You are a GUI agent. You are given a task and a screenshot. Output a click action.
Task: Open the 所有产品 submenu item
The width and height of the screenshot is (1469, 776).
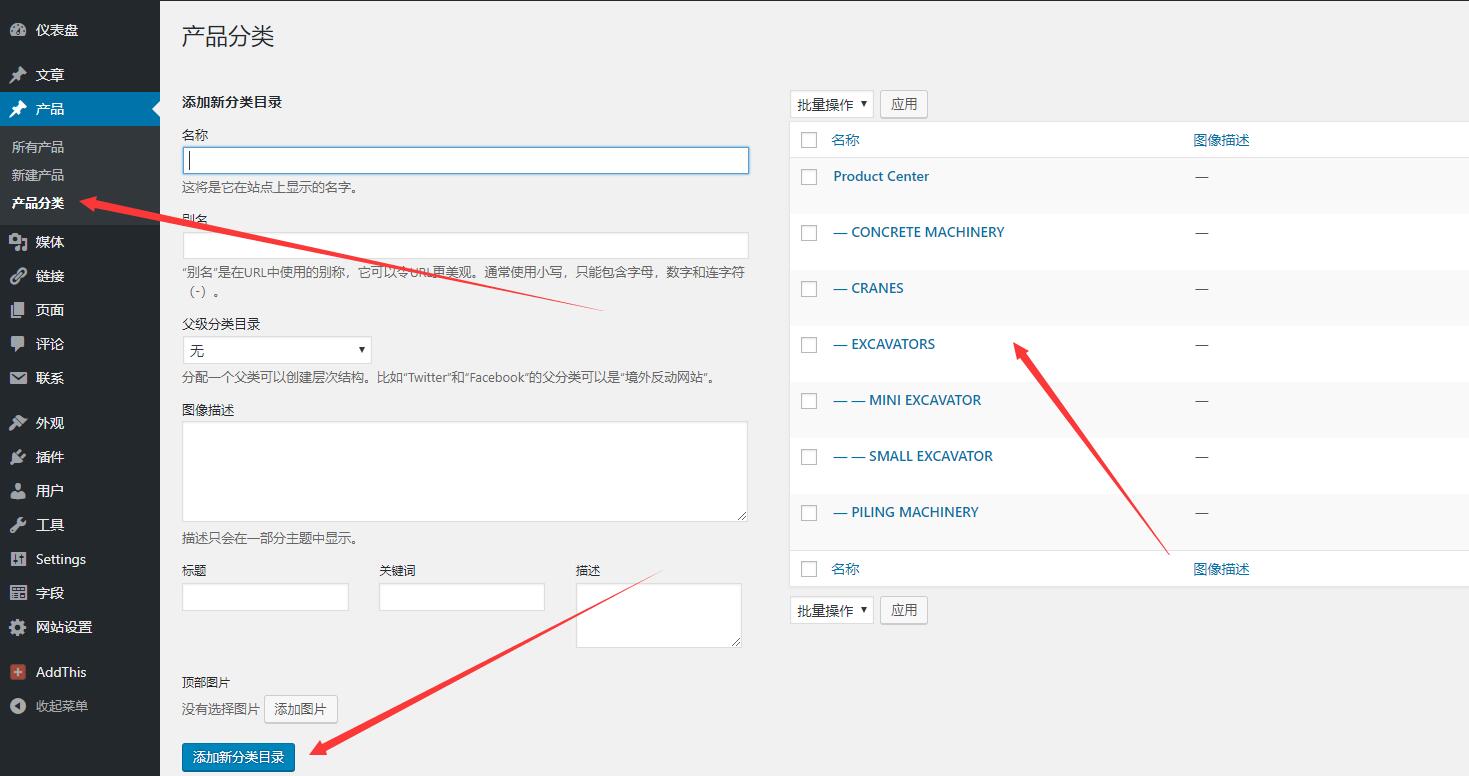[38, 147]
